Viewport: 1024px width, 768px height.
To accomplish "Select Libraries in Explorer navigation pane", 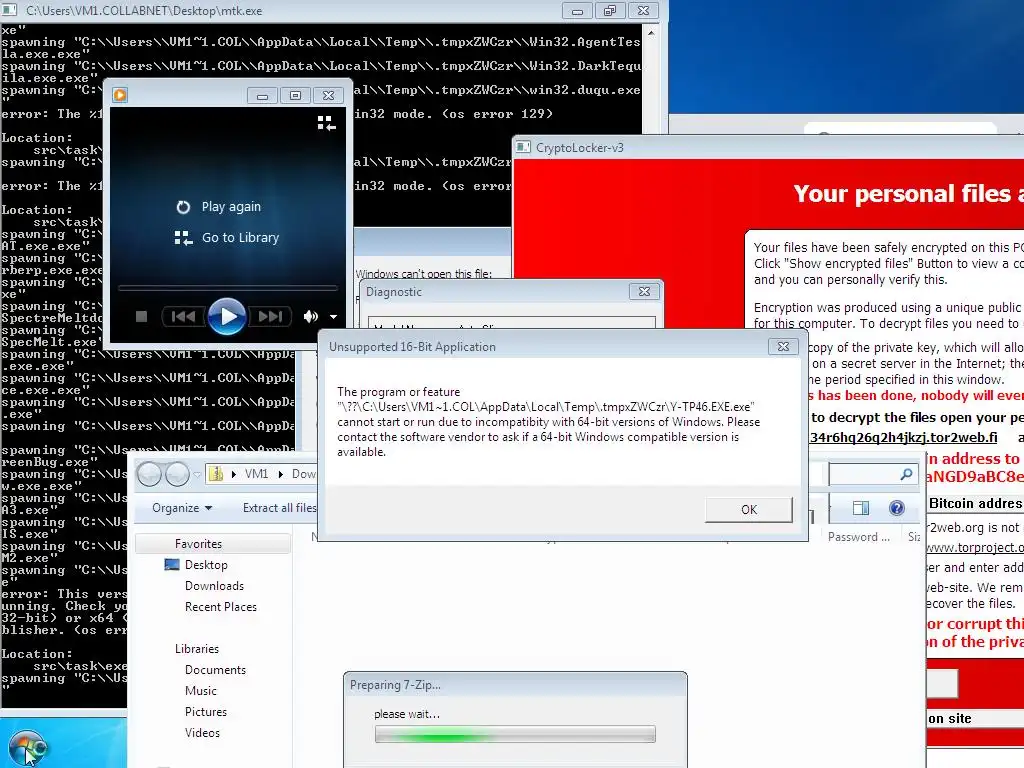I will pos(197,649).
